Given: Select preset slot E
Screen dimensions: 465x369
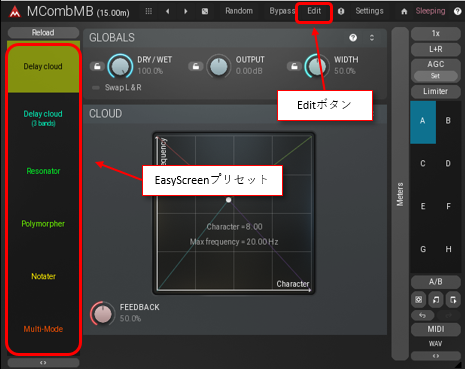Looking at the screenshot, I should (423, 206).
